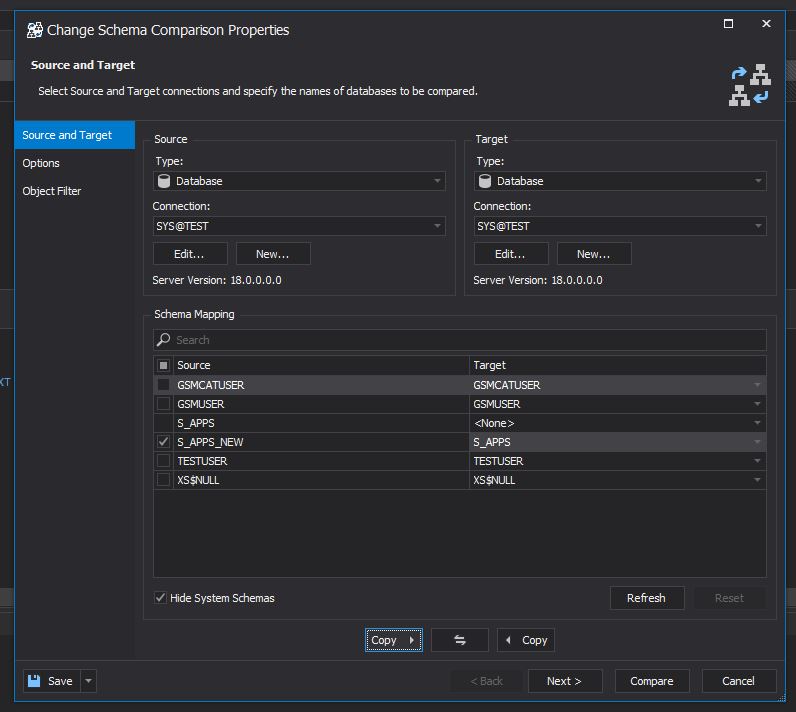Click the database icon in Target Type field
The image size is (796, 712).
coord(485,181)
